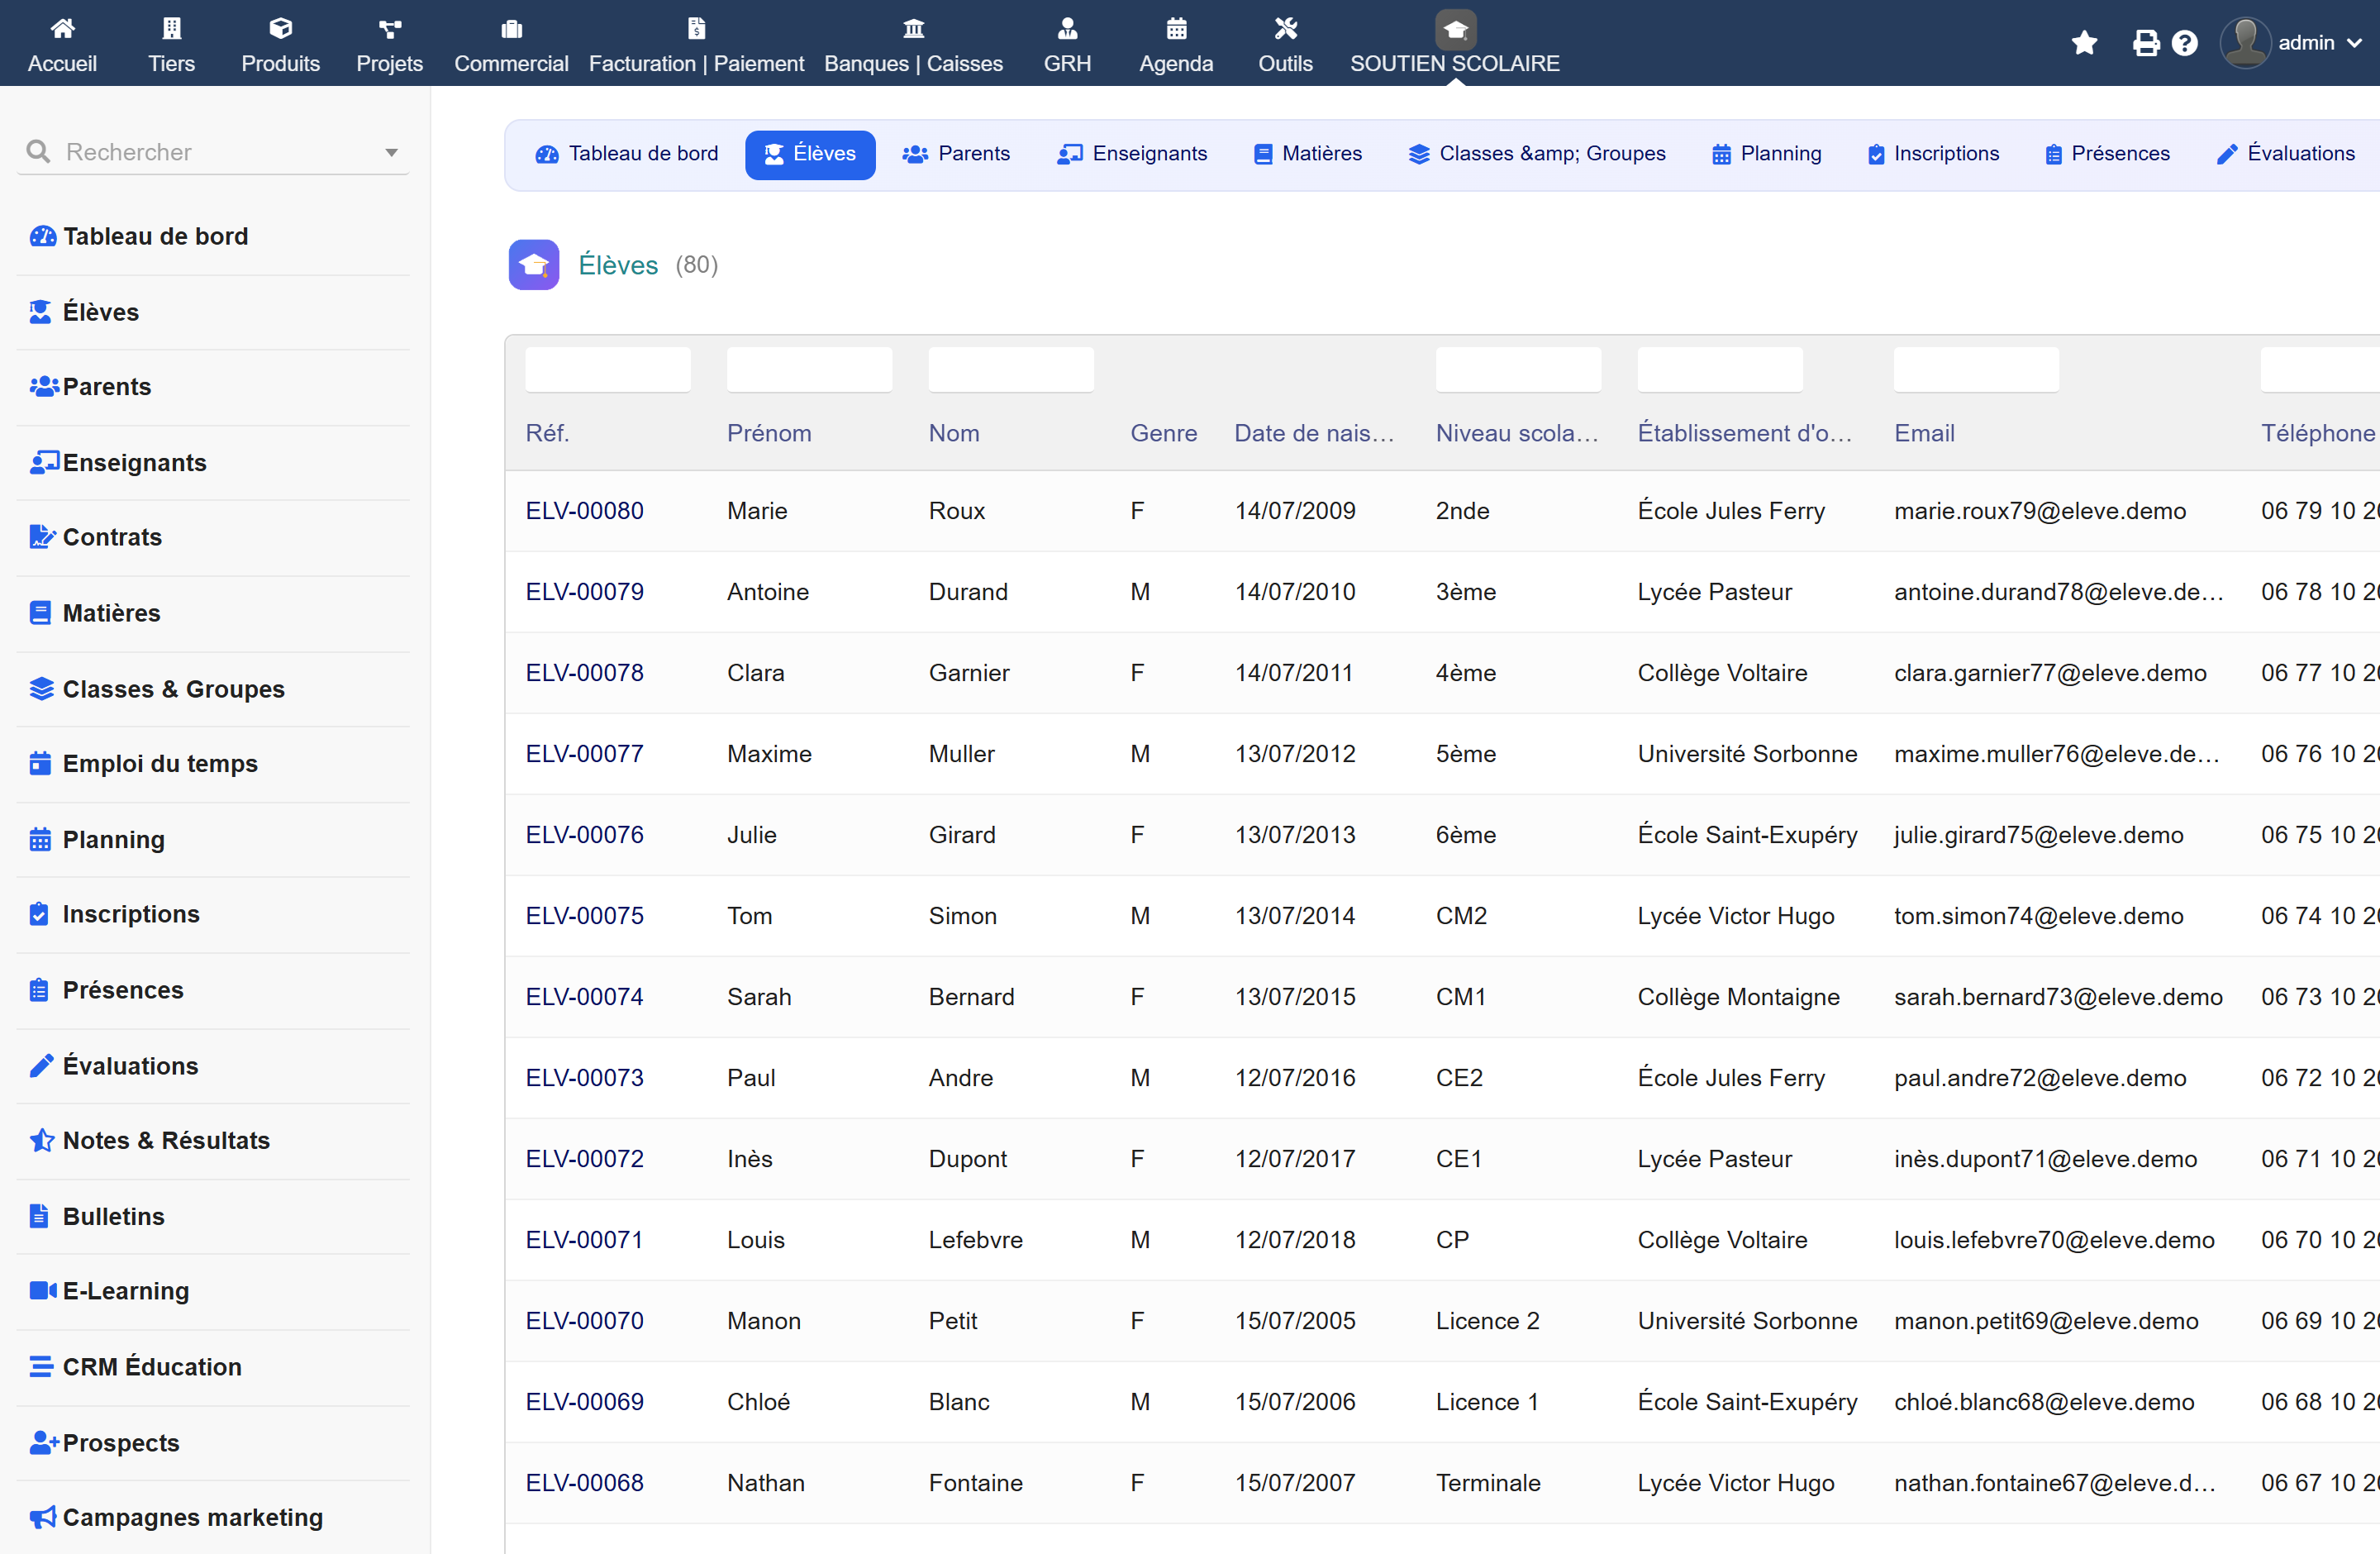This screenshot has height=1554, width=2380.
Task: Click the Nom column filter field
Action: pyautogui.click(x=1011, y=370)
